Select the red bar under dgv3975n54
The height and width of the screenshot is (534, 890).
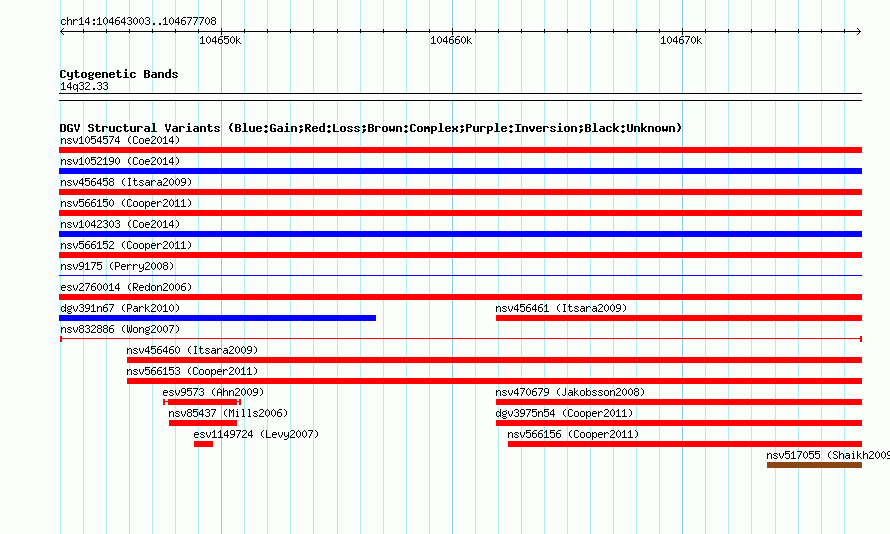pos(679,423)
